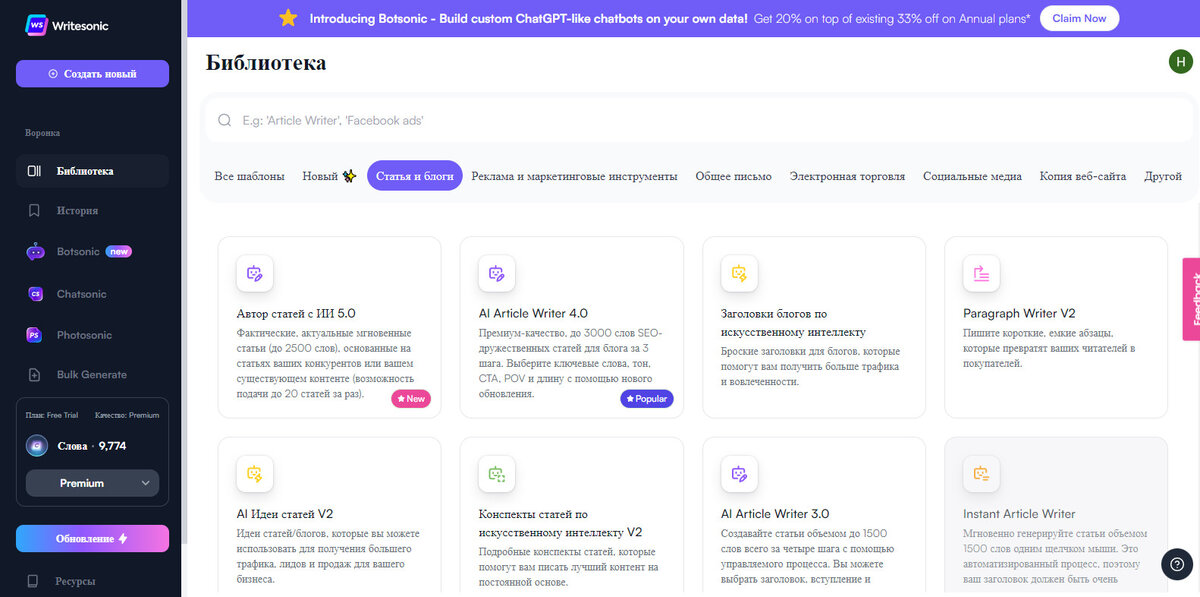This screenshot has width=1200, height=597.
Task: Click the Конспекты статей по искусственному интеллекту V2 title
Action: [x=560, y=523]
